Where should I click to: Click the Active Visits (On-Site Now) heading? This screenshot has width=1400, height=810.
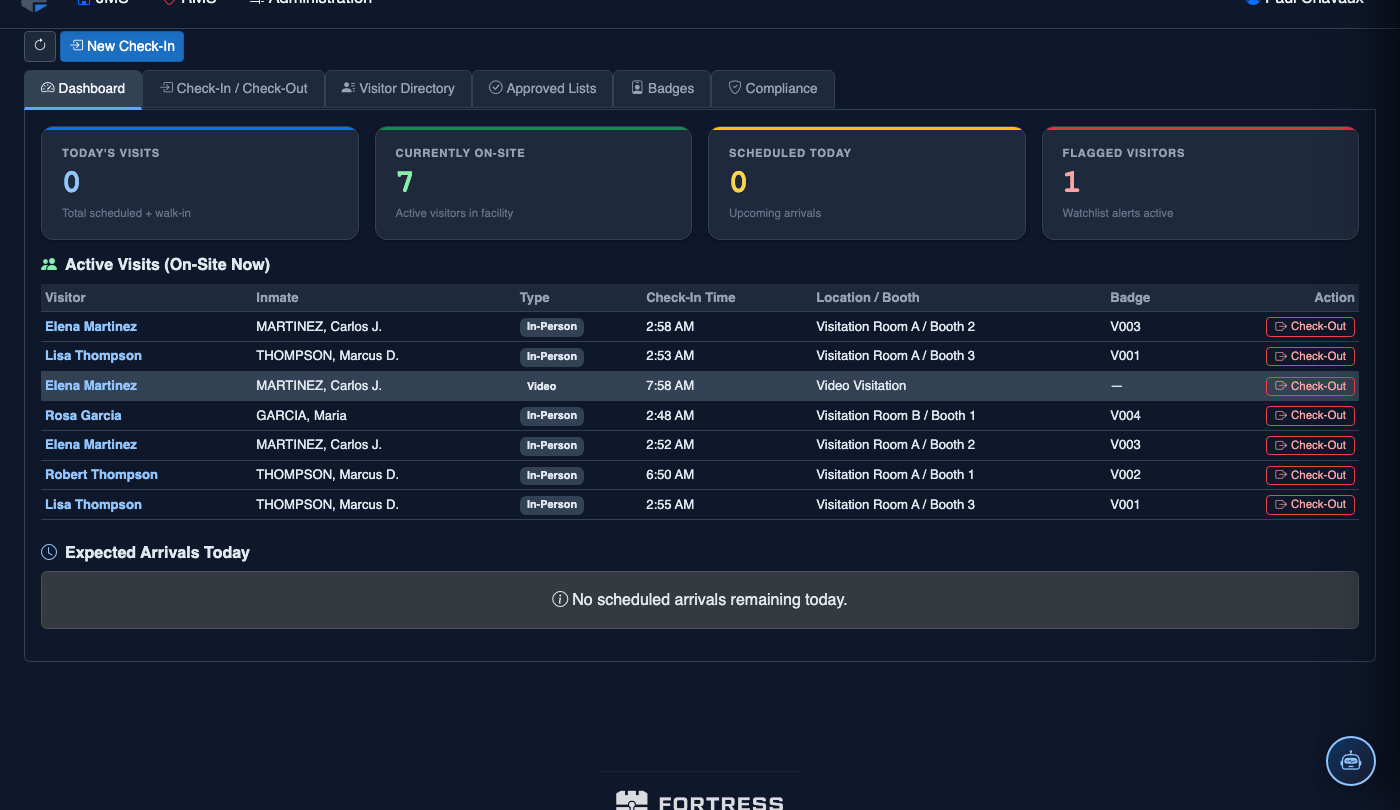pyautogui.click(x=167, y=265)
